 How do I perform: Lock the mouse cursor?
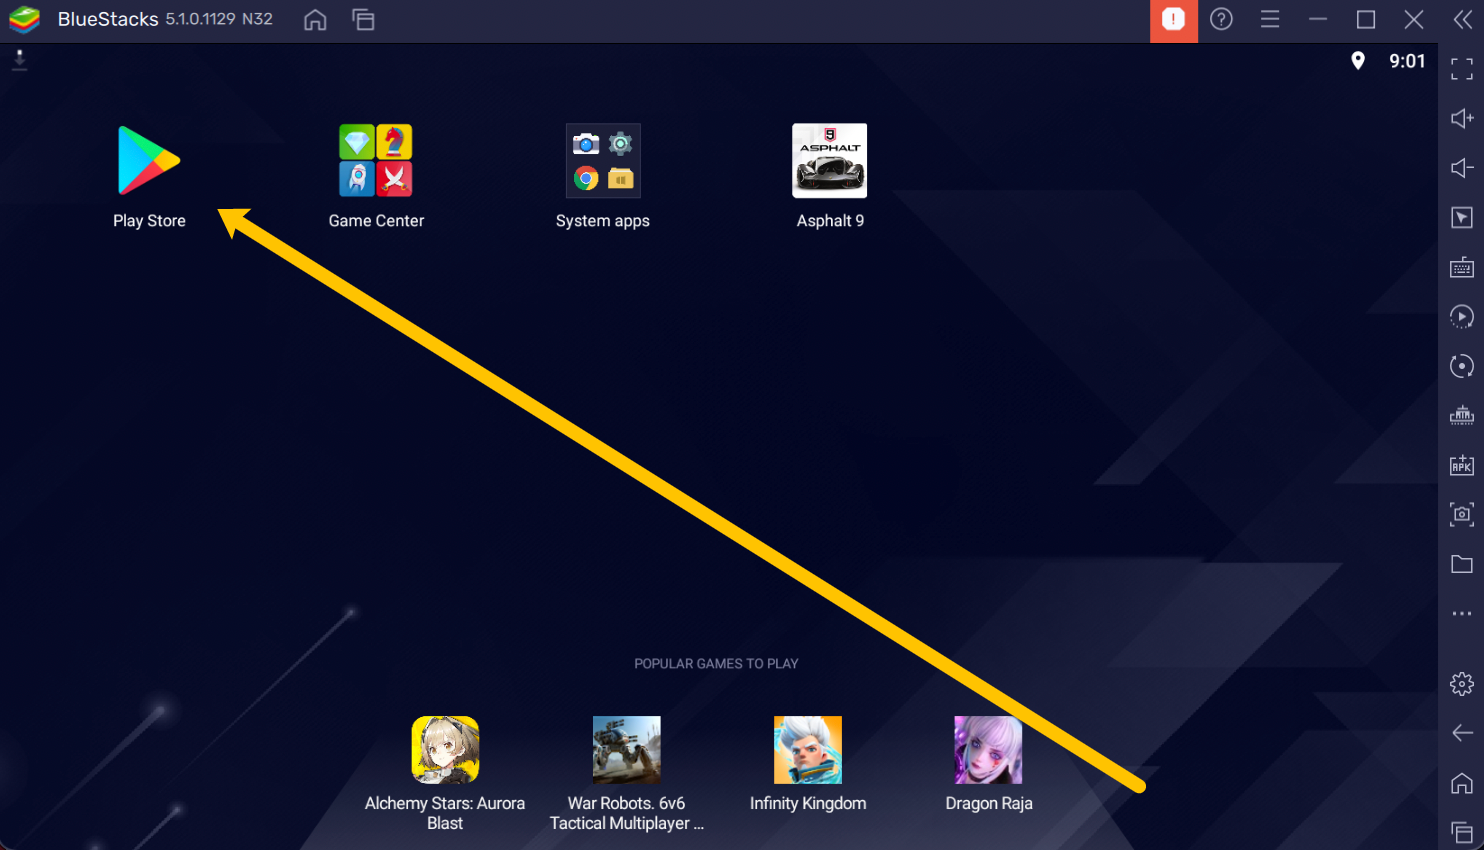click(x=1462, y=218)
